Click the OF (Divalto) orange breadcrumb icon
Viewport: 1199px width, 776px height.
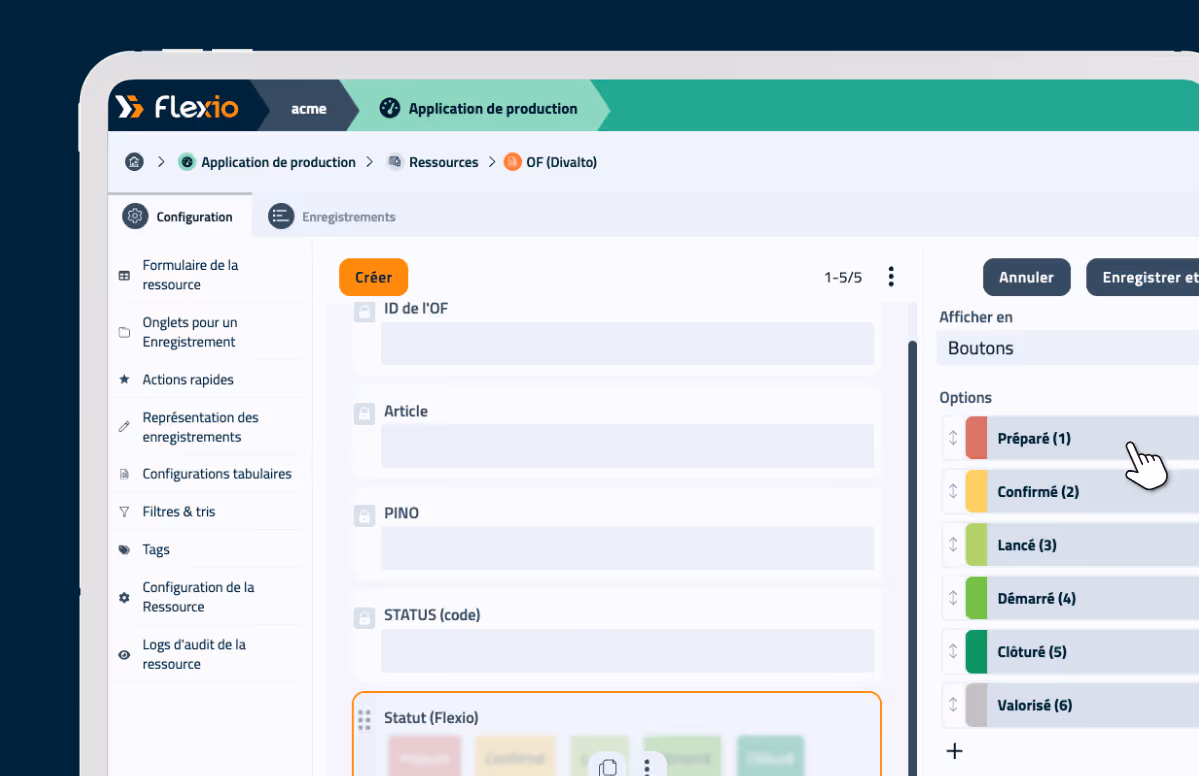click(512, 161)
